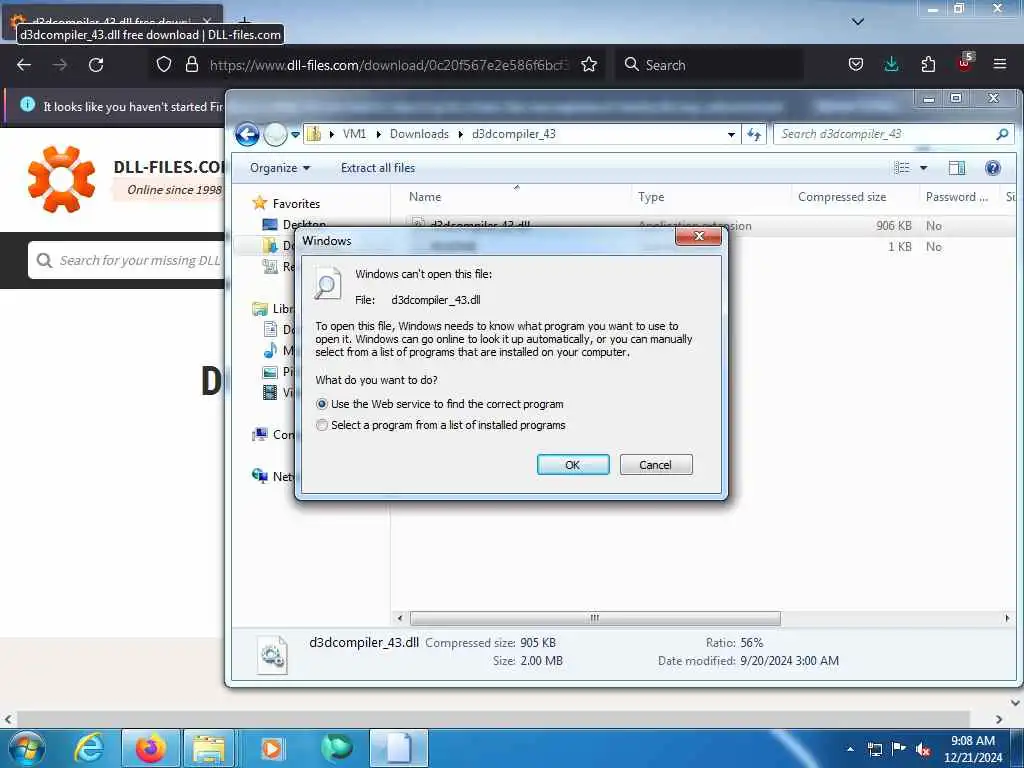Click the Firefox back button
1024x768 pixels.
pyautogui.click(x=24, y=65)
